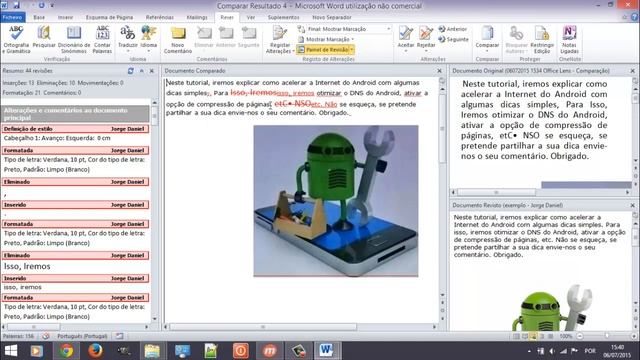Open the Idioma language tool
The height and width of the screenshot is (360, 640).
click(x=149, y=38)
